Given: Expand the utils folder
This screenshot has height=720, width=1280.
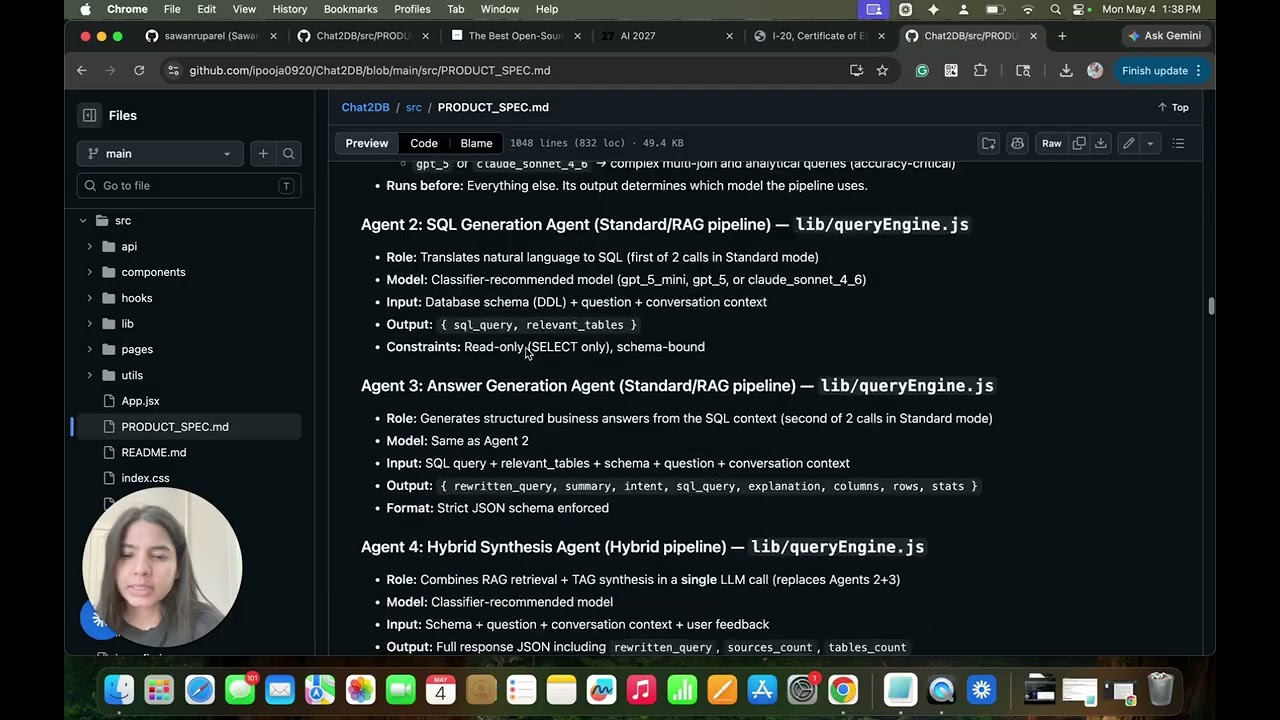Looking at the screenshot, I should tap(89, 375).
